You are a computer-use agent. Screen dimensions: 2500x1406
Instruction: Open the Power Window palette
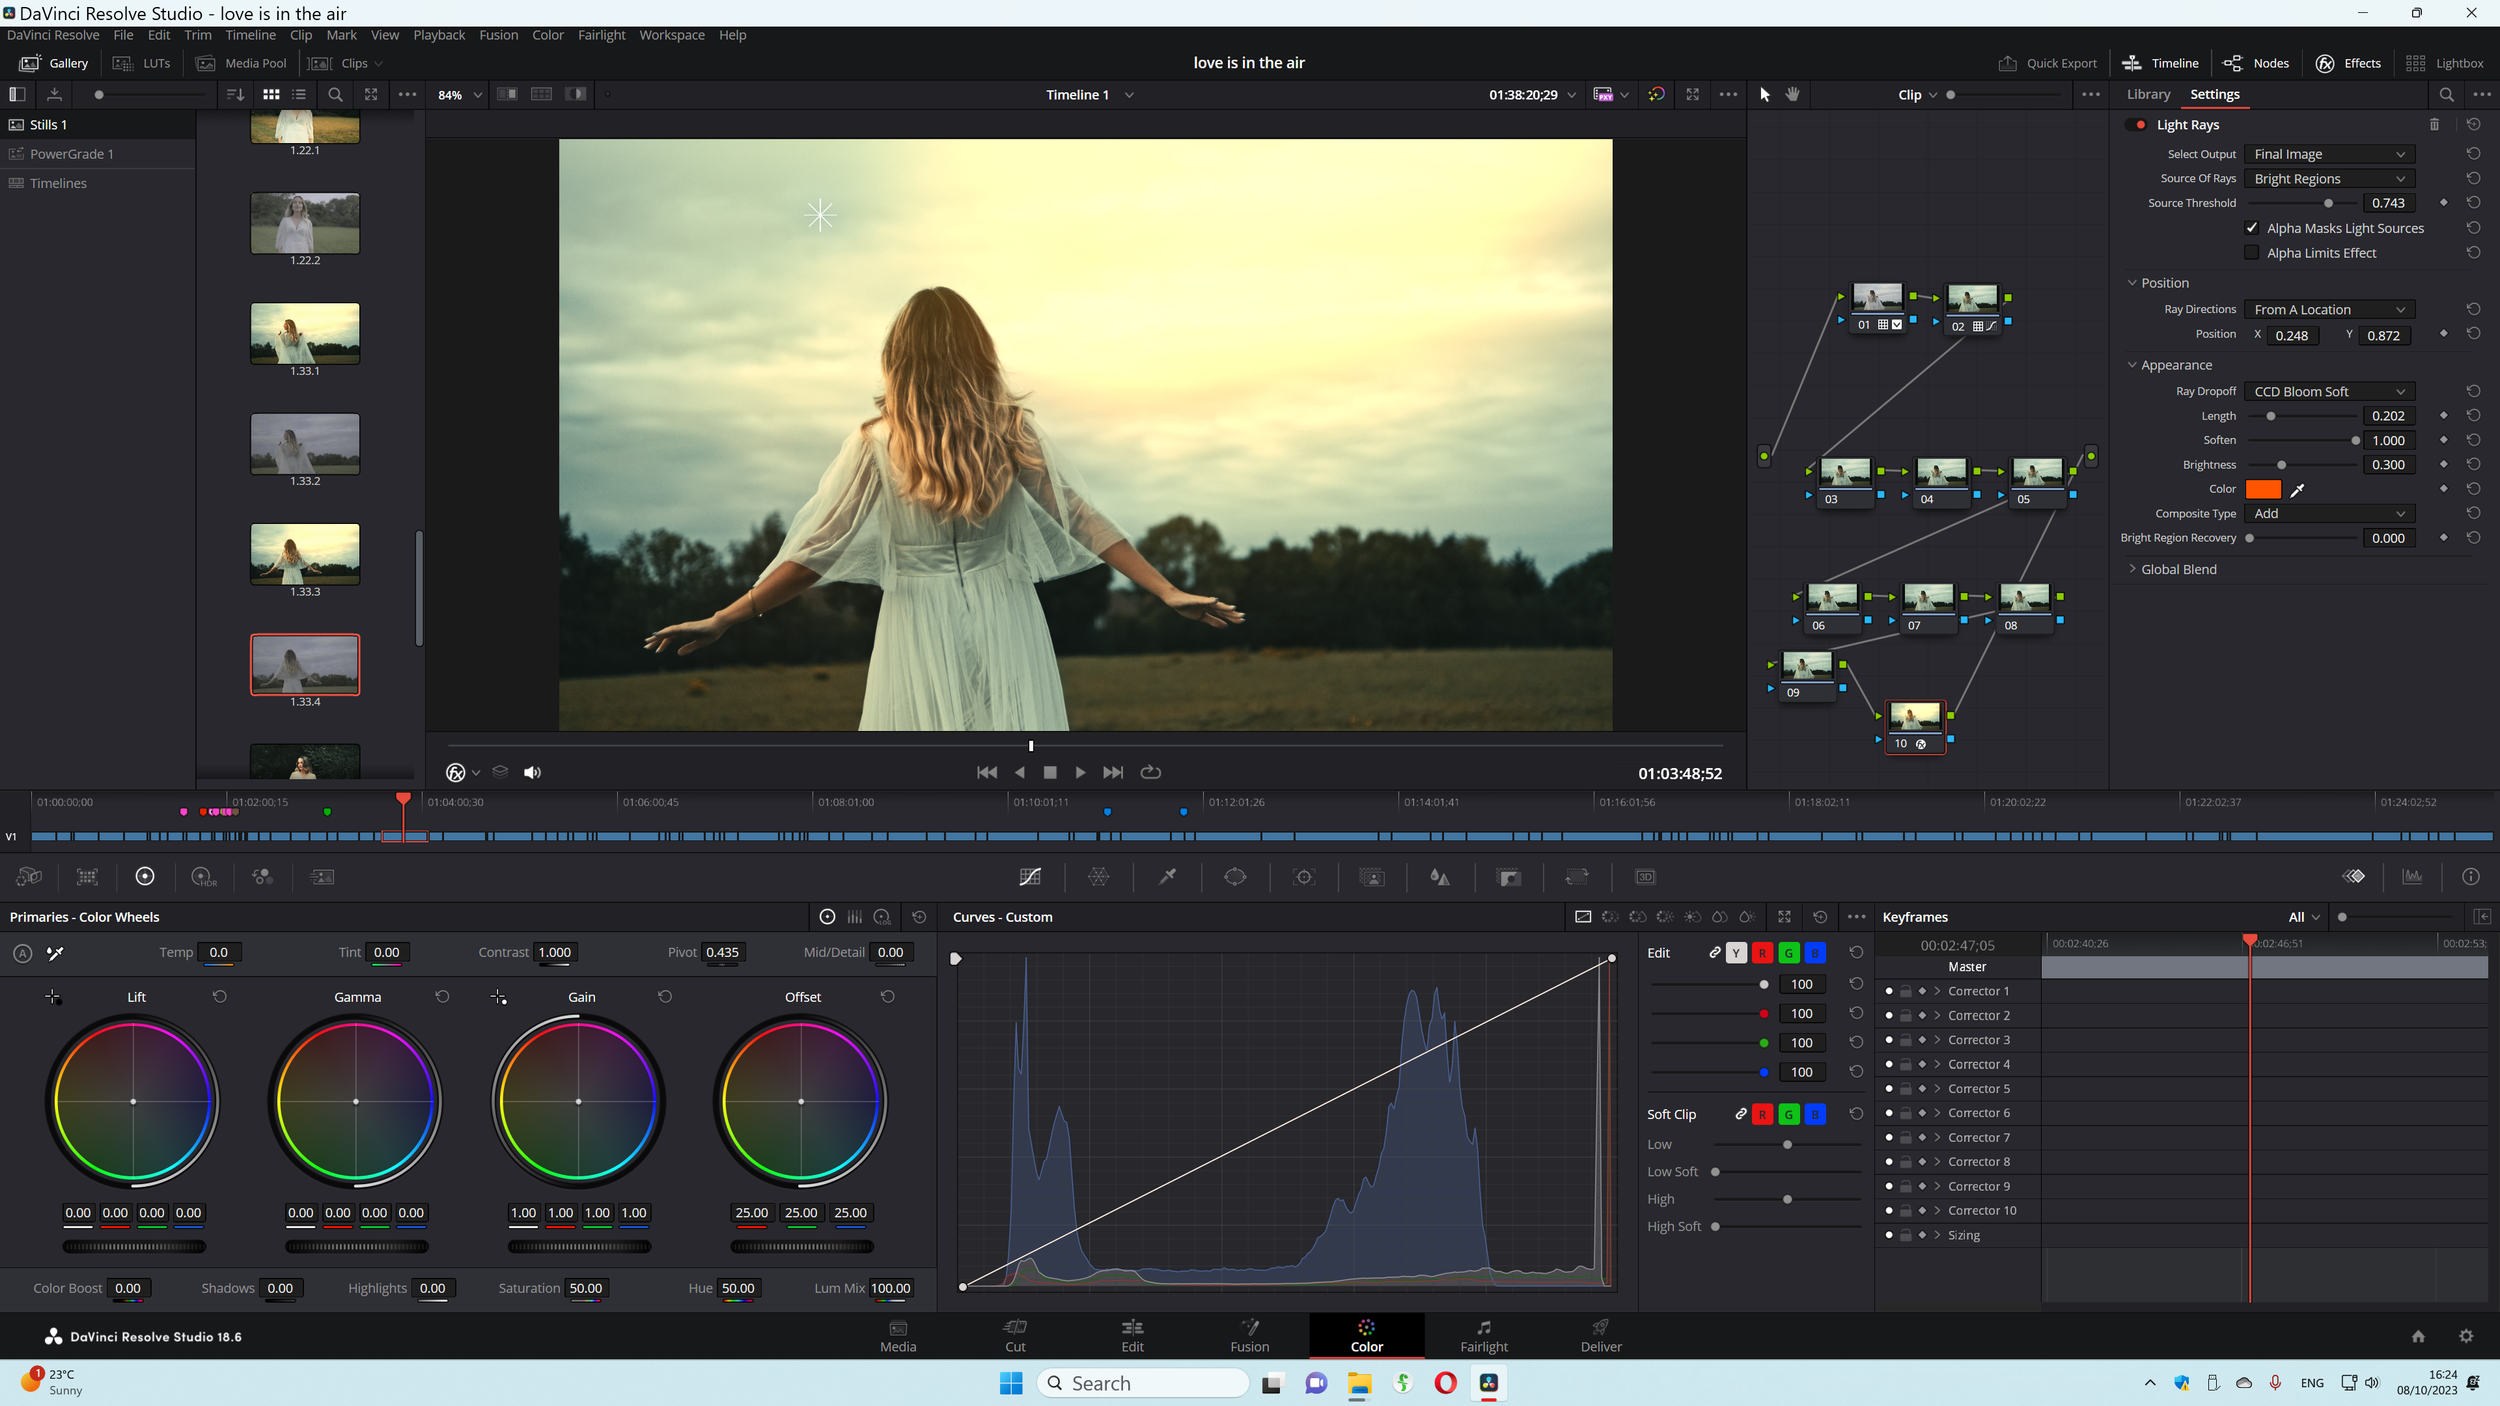click(1235, 877)
